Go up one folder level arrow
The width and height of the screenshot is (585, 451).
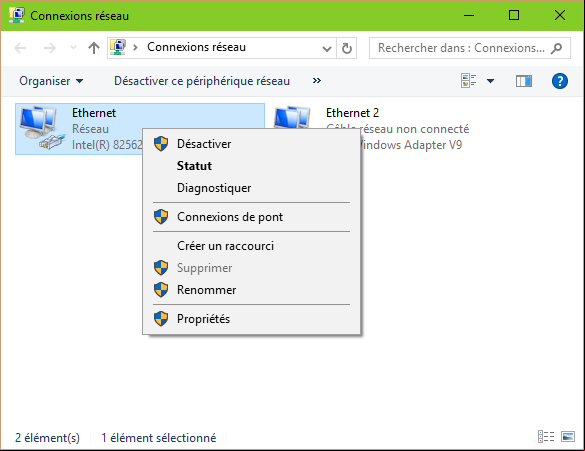tap(94, 48)
